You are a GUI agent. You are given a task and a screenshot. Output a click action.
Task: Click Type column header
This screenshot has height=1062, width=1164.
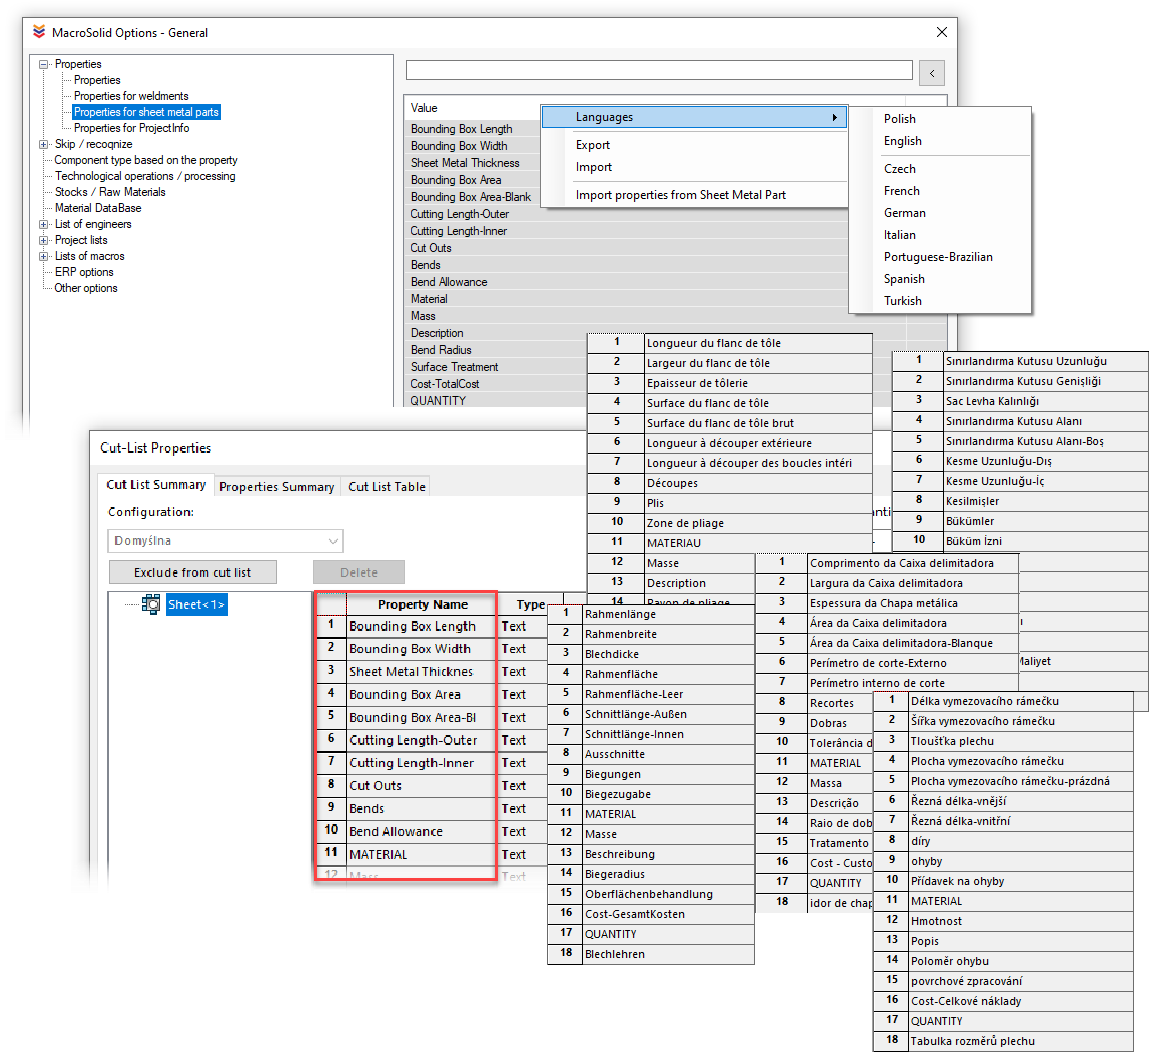click(530, 604)
